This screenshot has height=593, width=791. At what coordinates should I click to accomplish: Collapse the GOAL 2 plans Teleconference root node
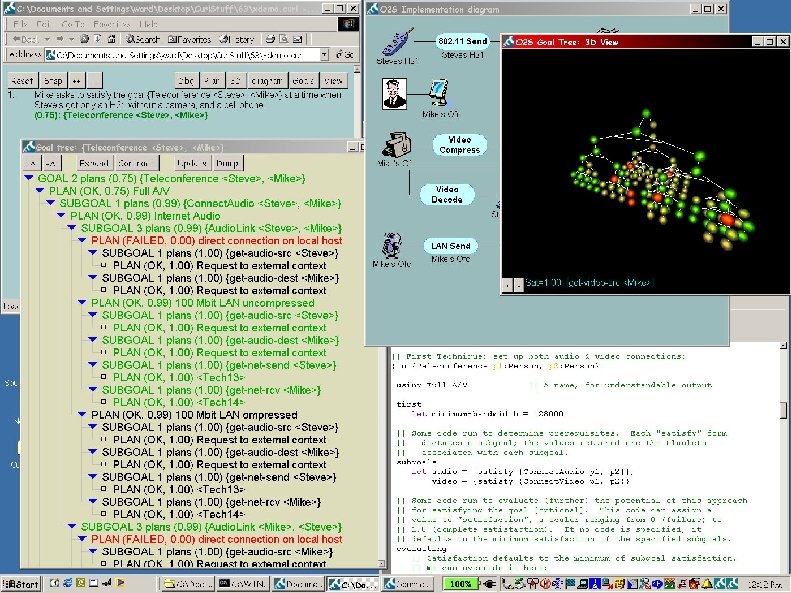click(29, 178)
